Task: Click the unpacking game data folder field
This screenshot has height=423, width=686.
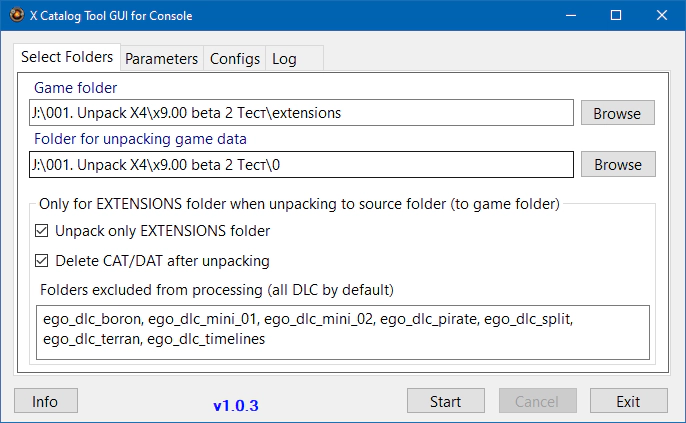Action: pyautogui.click(x=302, y=164)
